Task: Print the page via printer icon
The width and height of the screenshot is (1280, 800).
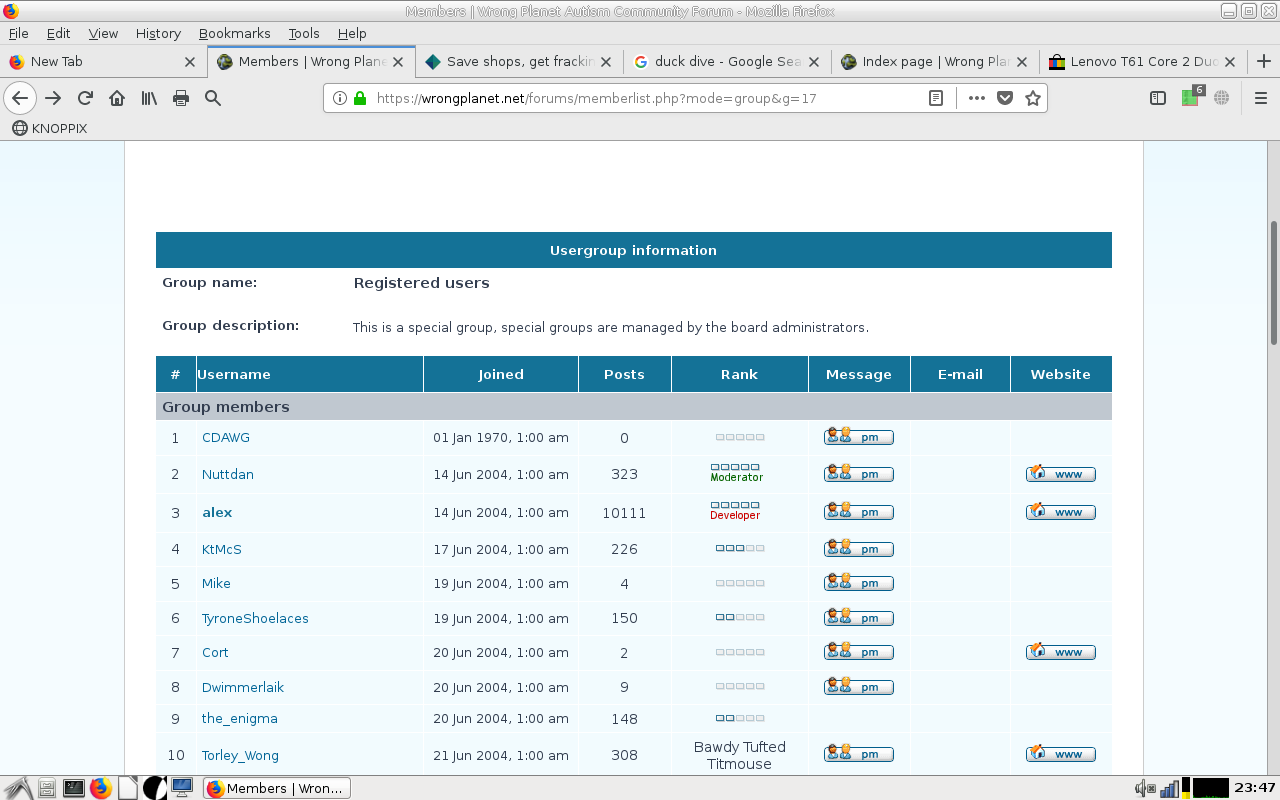Action: point(181,98)
